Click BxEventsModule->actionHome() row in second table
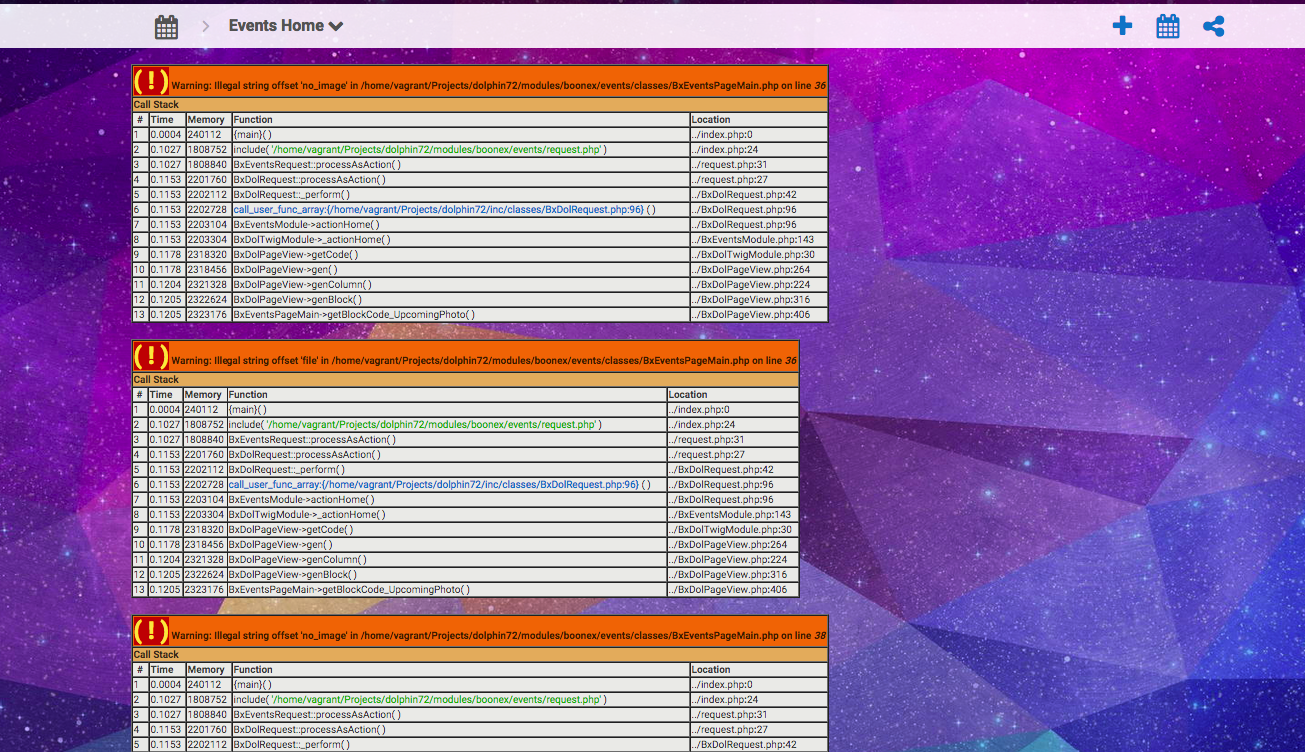 point(301,500)
